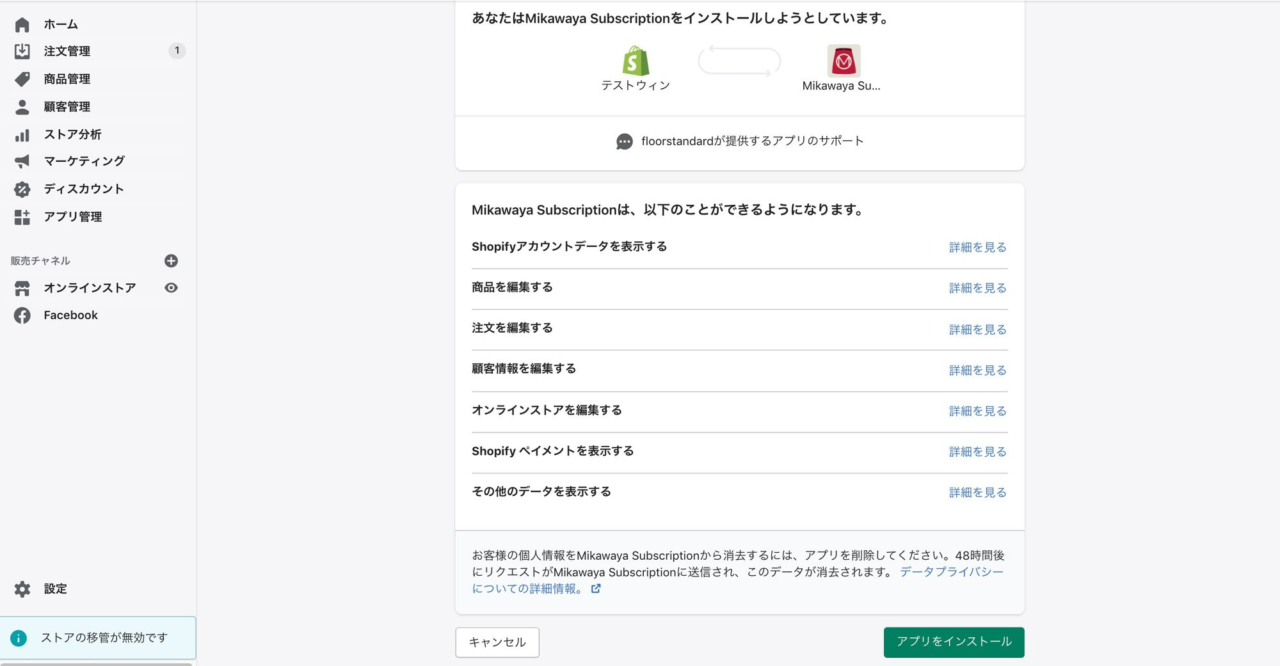Click 販売チャネル section heading
The height and width of the screenshot is (666, 1280).
41,261
